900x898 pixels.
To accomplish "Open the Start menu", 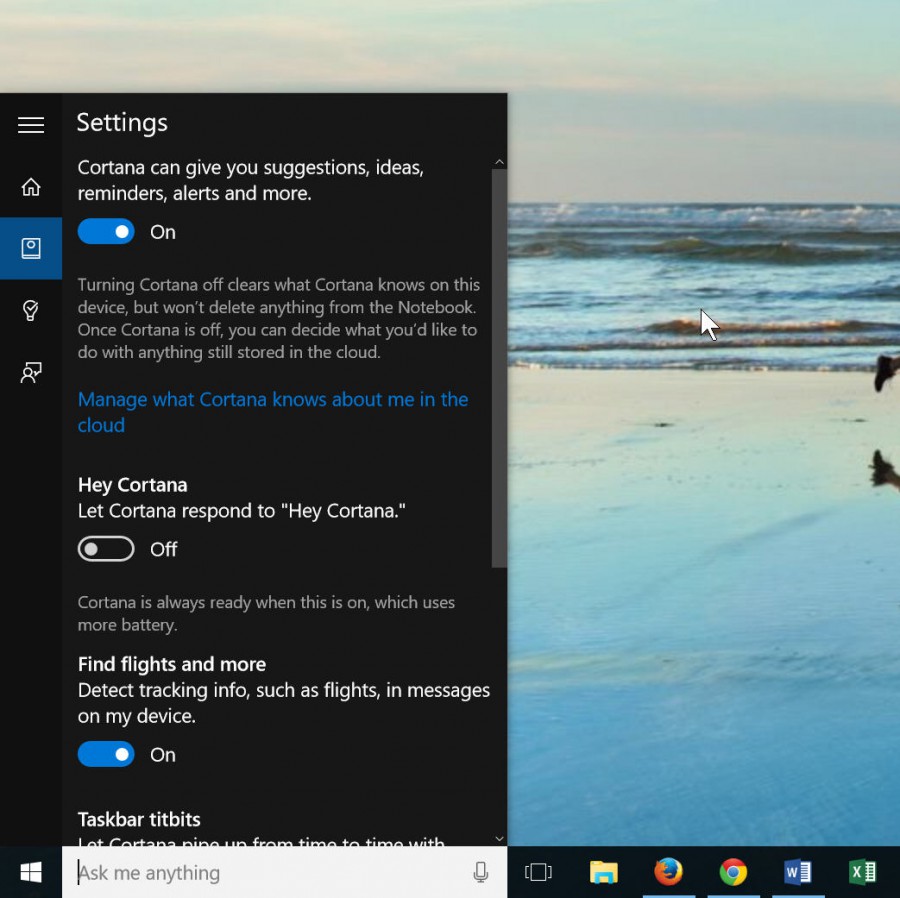I will [29, 872].
